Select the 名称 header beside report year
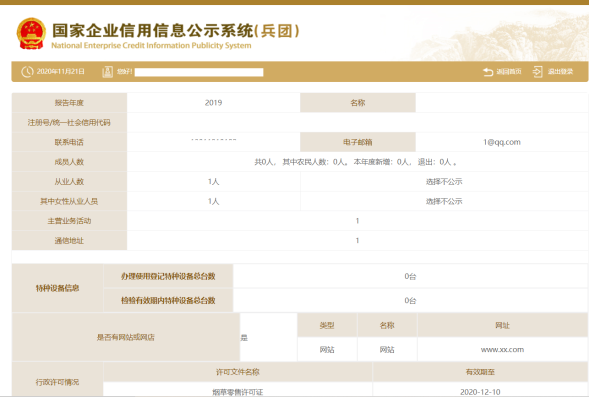The height and width of the screenshot is (398, 589). coord(358,103)
